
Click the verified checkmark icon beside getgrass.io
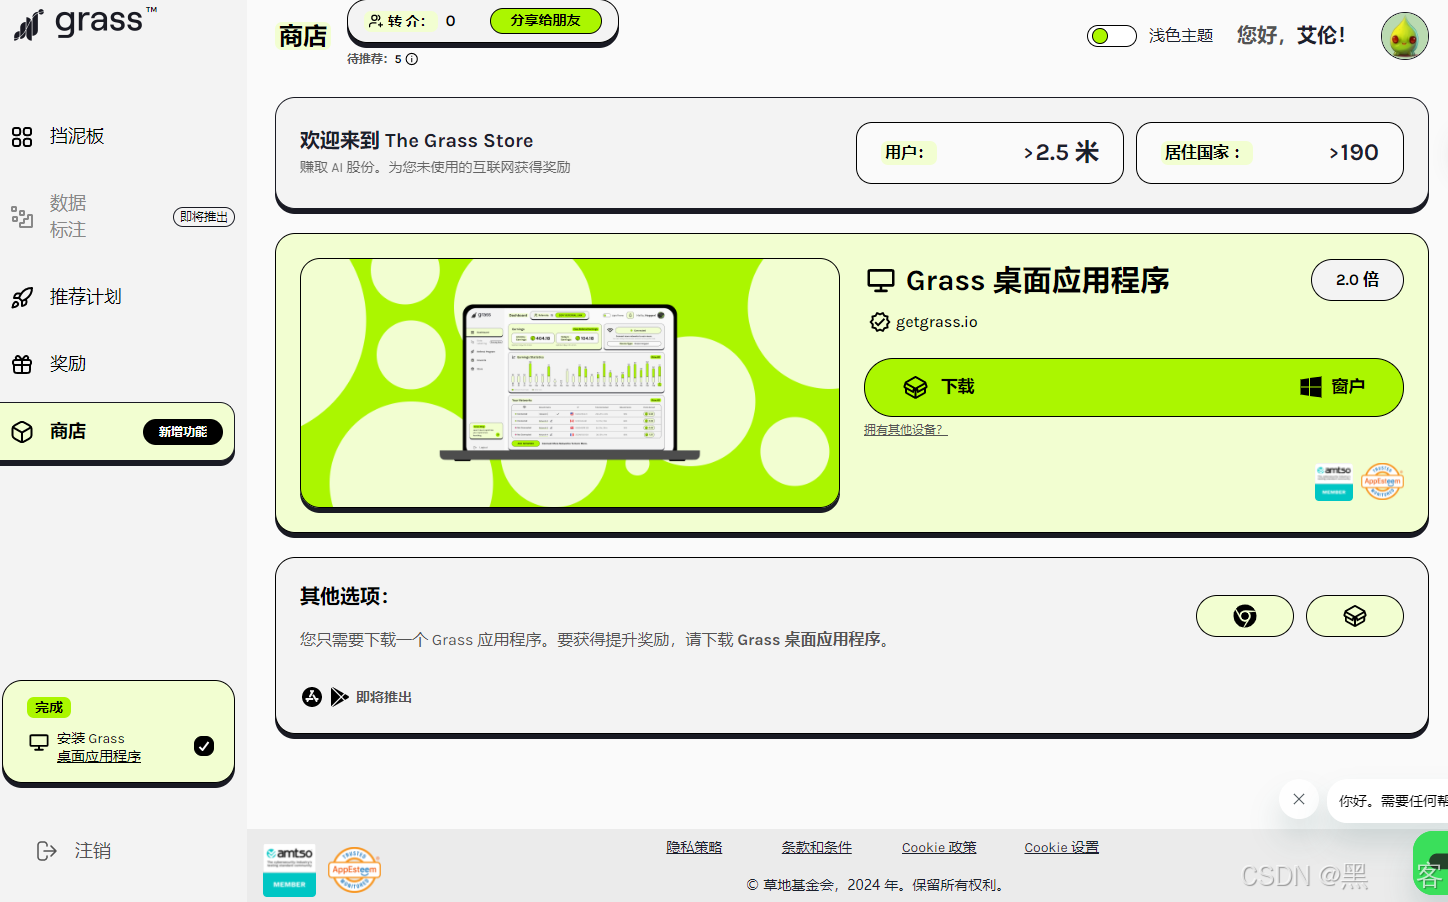tap(880, 322)
